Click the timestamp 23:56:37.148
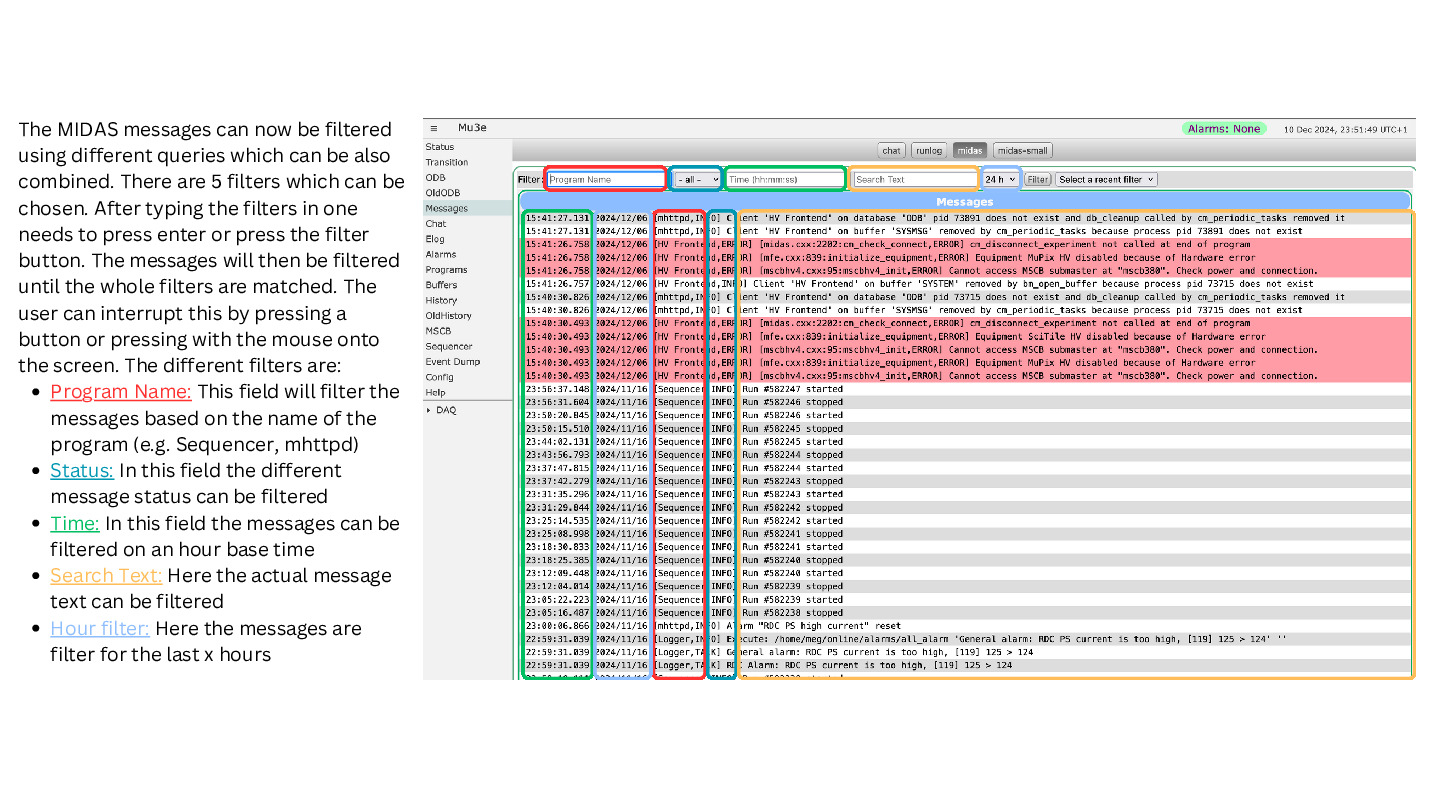The width and height of the screenshot is (1440, 810). pos(556,389)
